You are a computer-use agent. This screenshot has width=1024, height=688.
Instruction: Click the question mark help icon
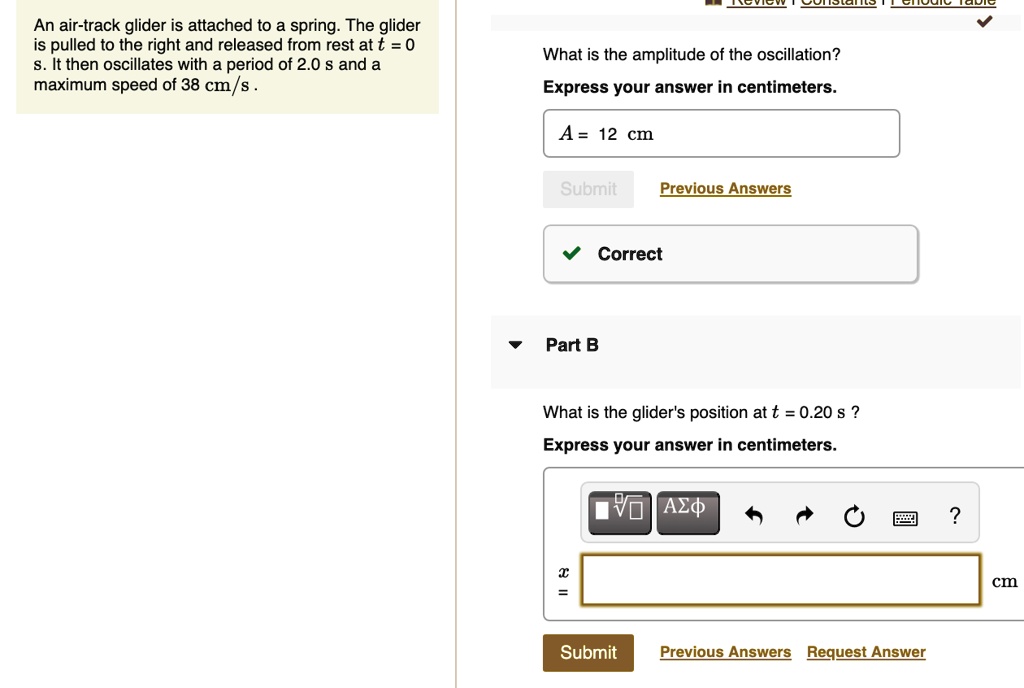955,516
